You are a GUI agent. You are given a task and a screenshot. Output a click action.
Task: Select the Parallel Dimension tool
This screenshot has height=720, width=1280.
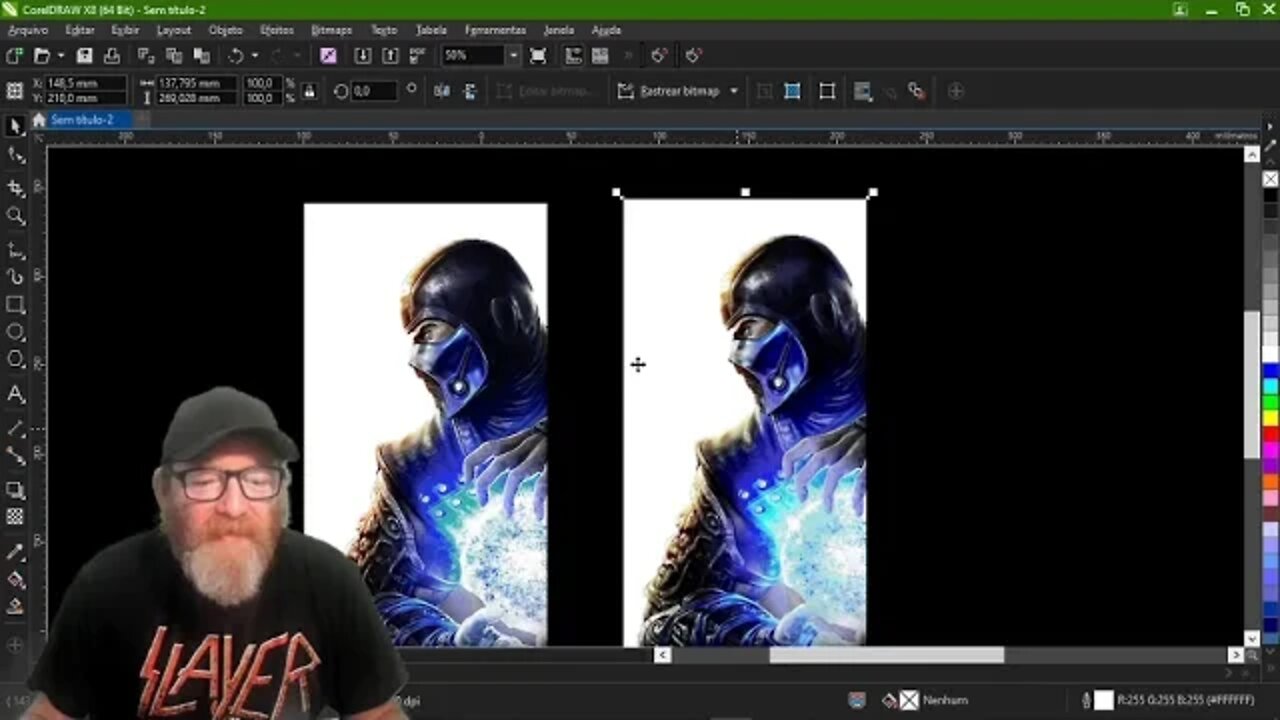[x=15, y=428]
